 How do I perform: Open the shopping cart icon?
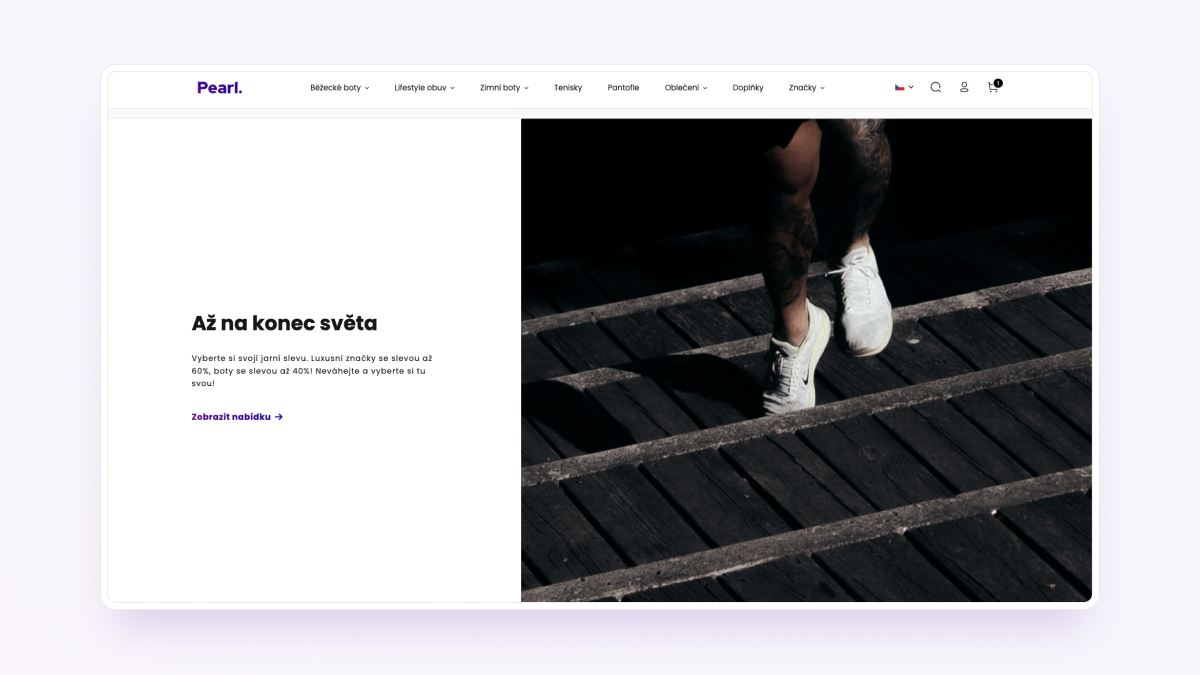tap(992, 88)
